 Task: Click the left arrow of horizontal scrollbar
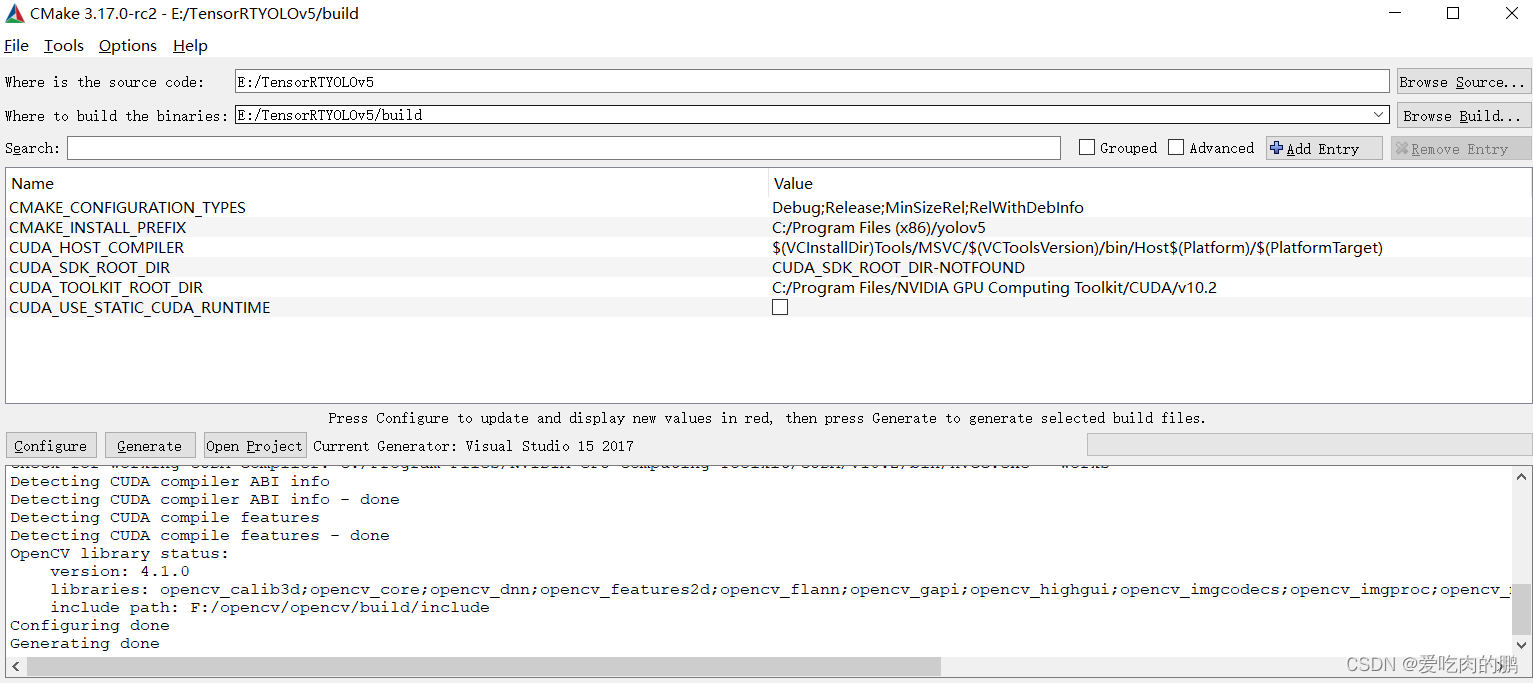(x=14, y=665)
